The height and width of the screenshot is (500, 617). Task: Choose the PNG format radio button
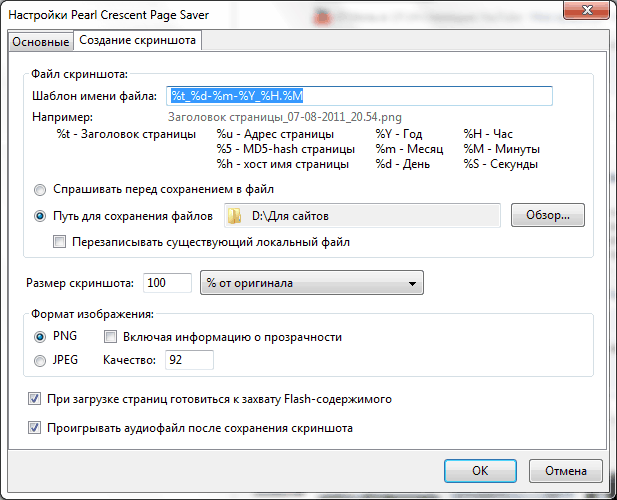(x=40, y=337)
